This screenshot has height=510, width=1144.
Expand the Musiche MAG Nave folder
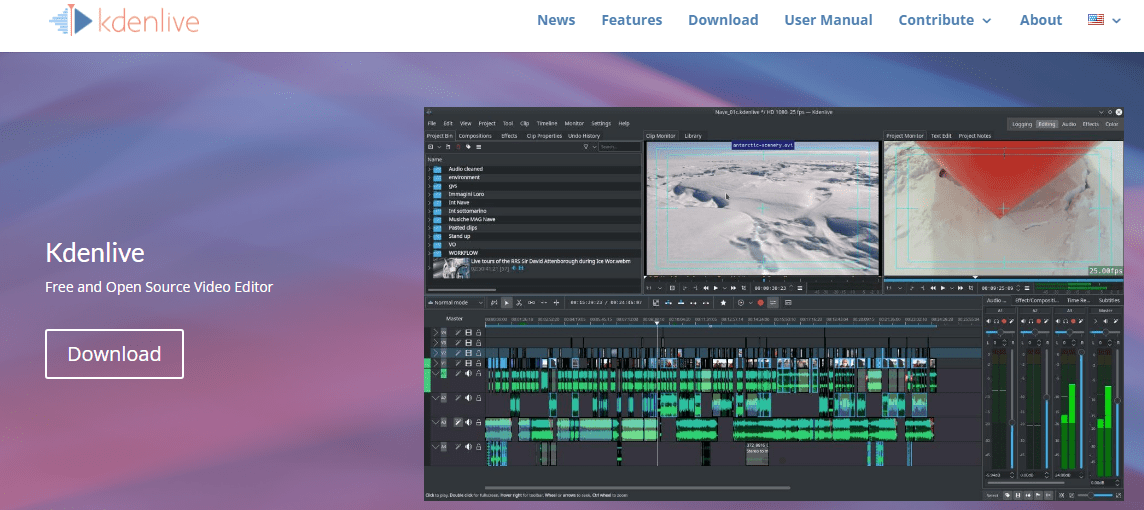click(429, 220)
